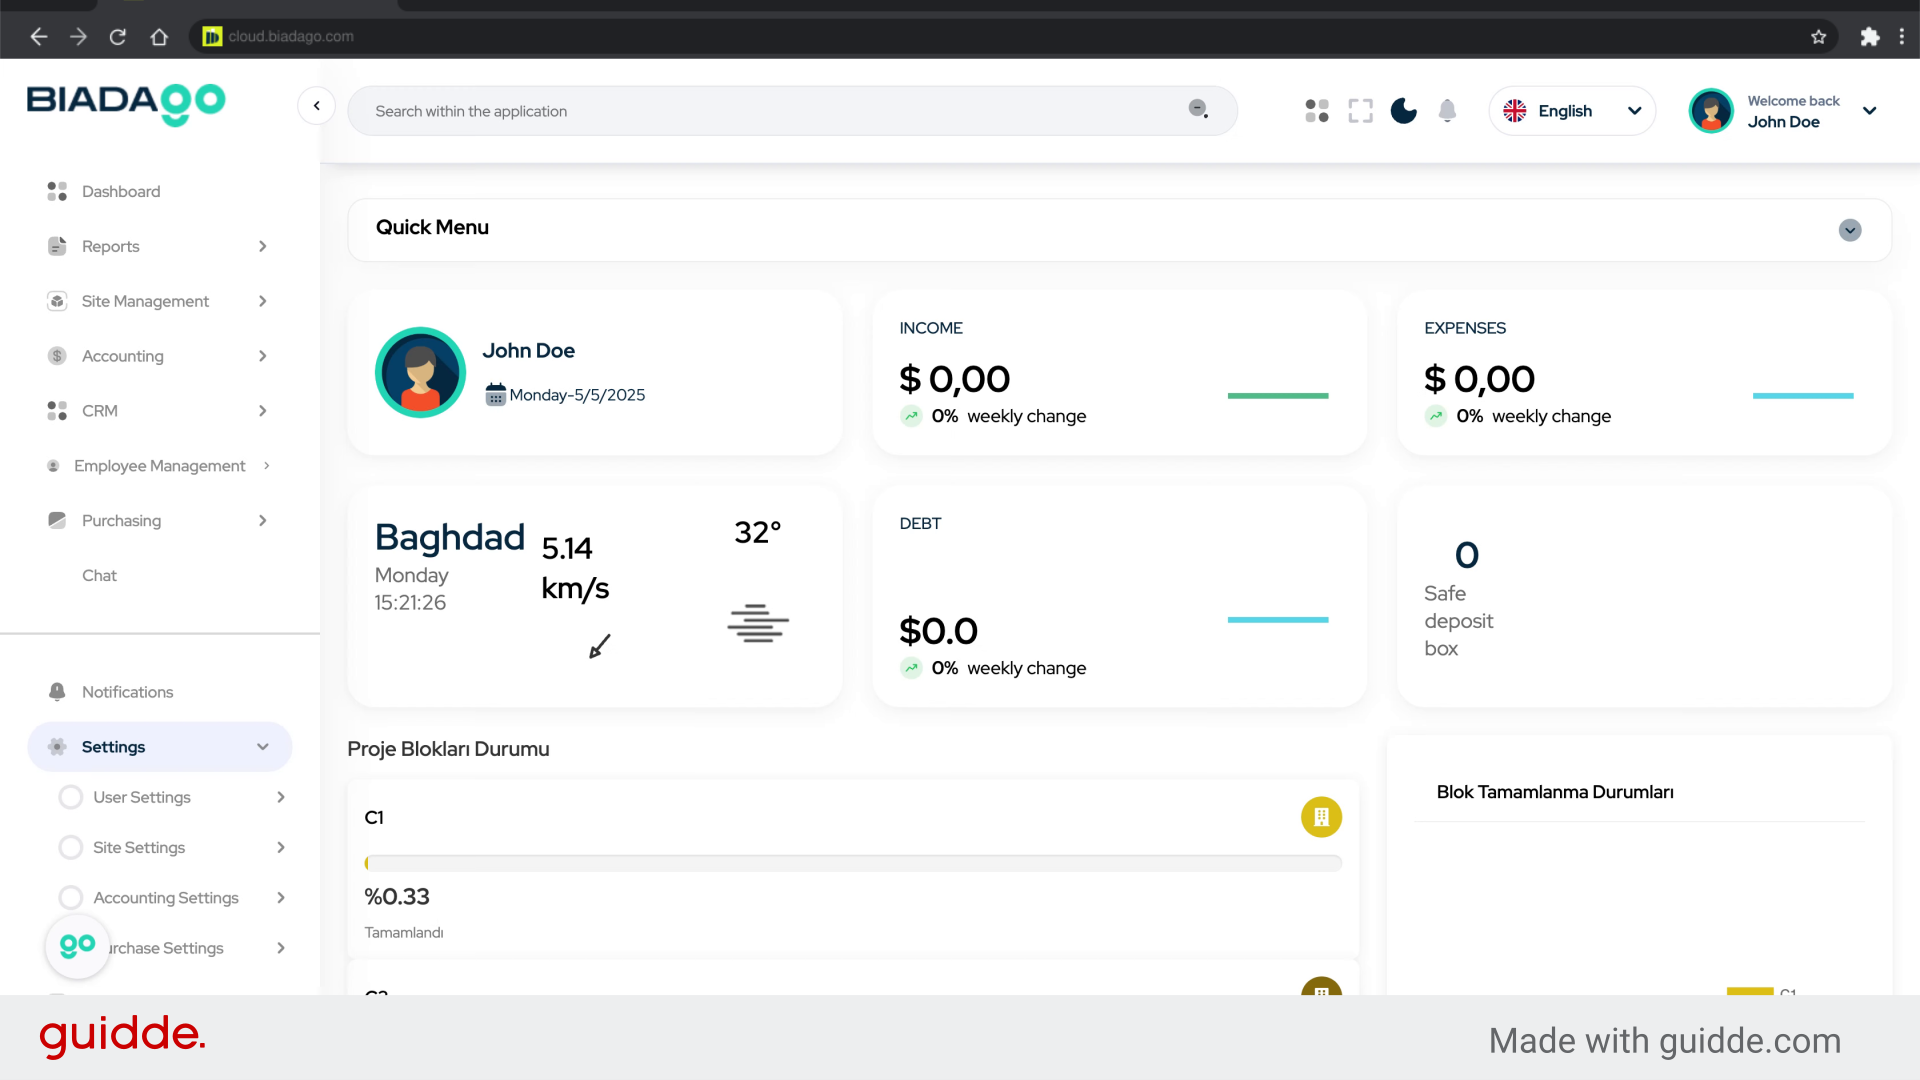This screenshot has height=1080, width=1920.
Task: Click the search magnifier icon in the search bar
Action: [x=1198, y=109]
